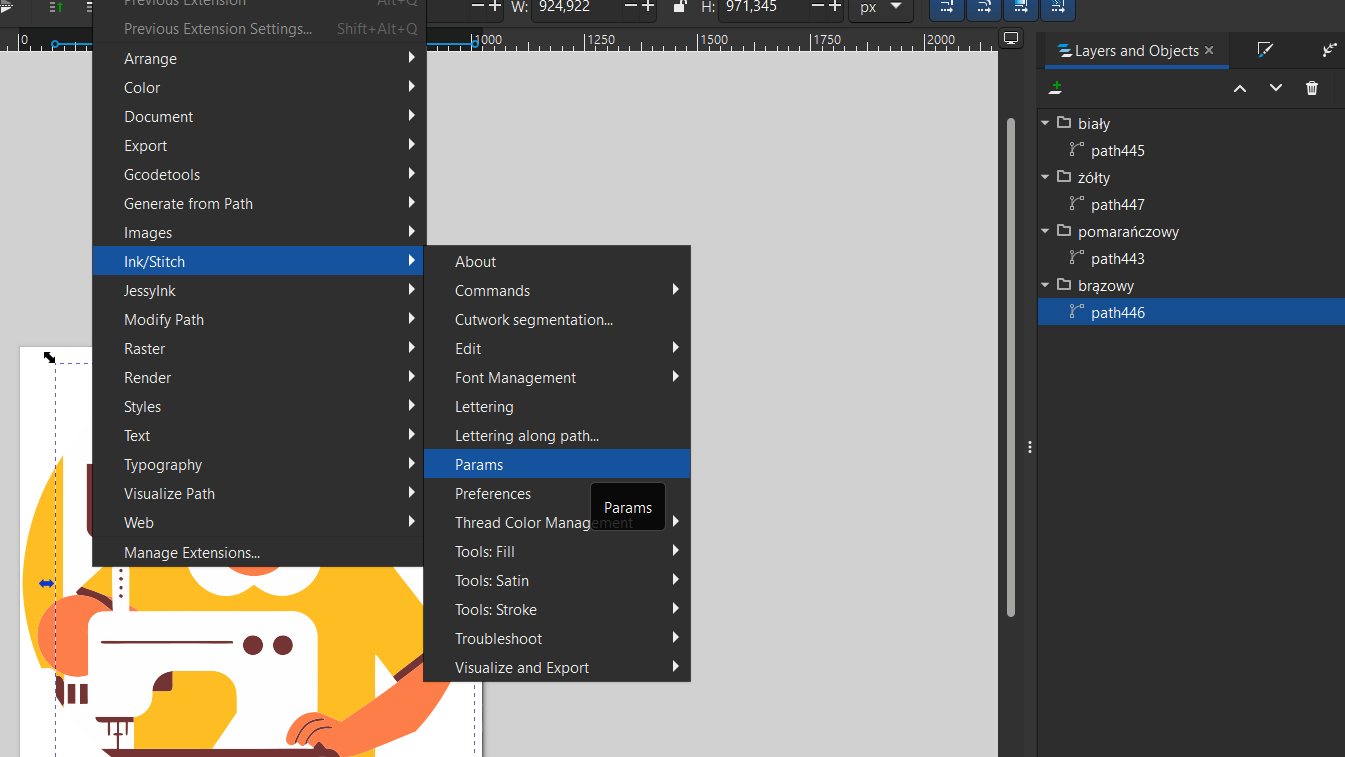Viewport: 1345px width, 757px height.
Task: Open Params in Ink/Stitch submenu
Action: [557, 464]
